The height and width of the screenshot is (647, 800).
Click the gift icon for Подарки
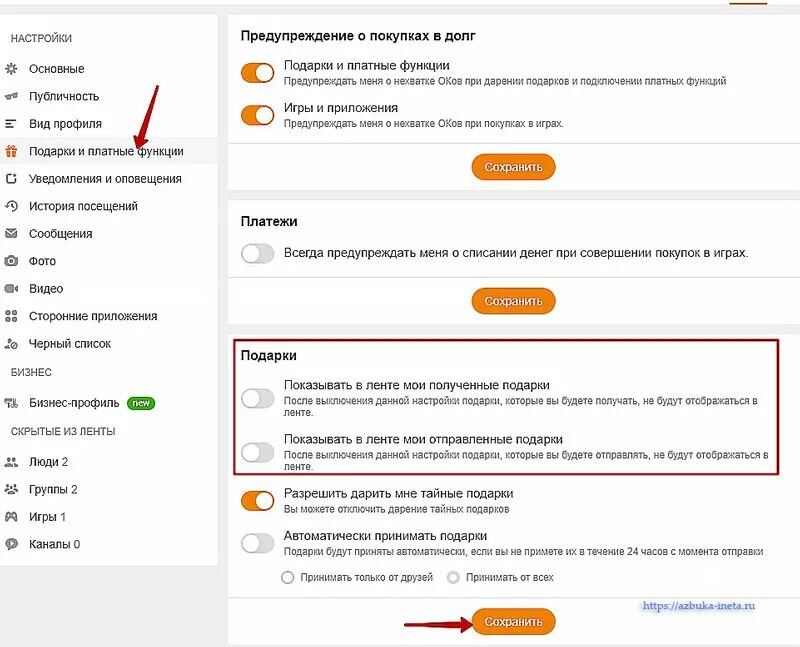[x=12, y=152]
